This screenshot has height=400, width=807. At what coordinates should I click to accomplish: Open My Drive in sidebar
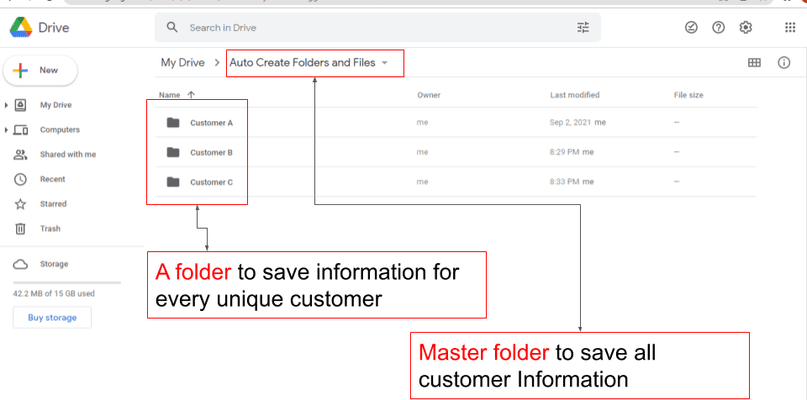(x=56, y=105)
